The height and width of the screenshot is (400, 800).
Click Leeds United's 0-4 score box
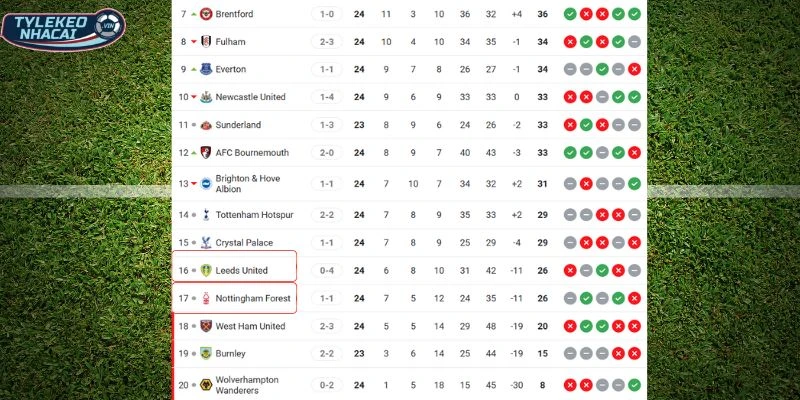tap(326, 270)
